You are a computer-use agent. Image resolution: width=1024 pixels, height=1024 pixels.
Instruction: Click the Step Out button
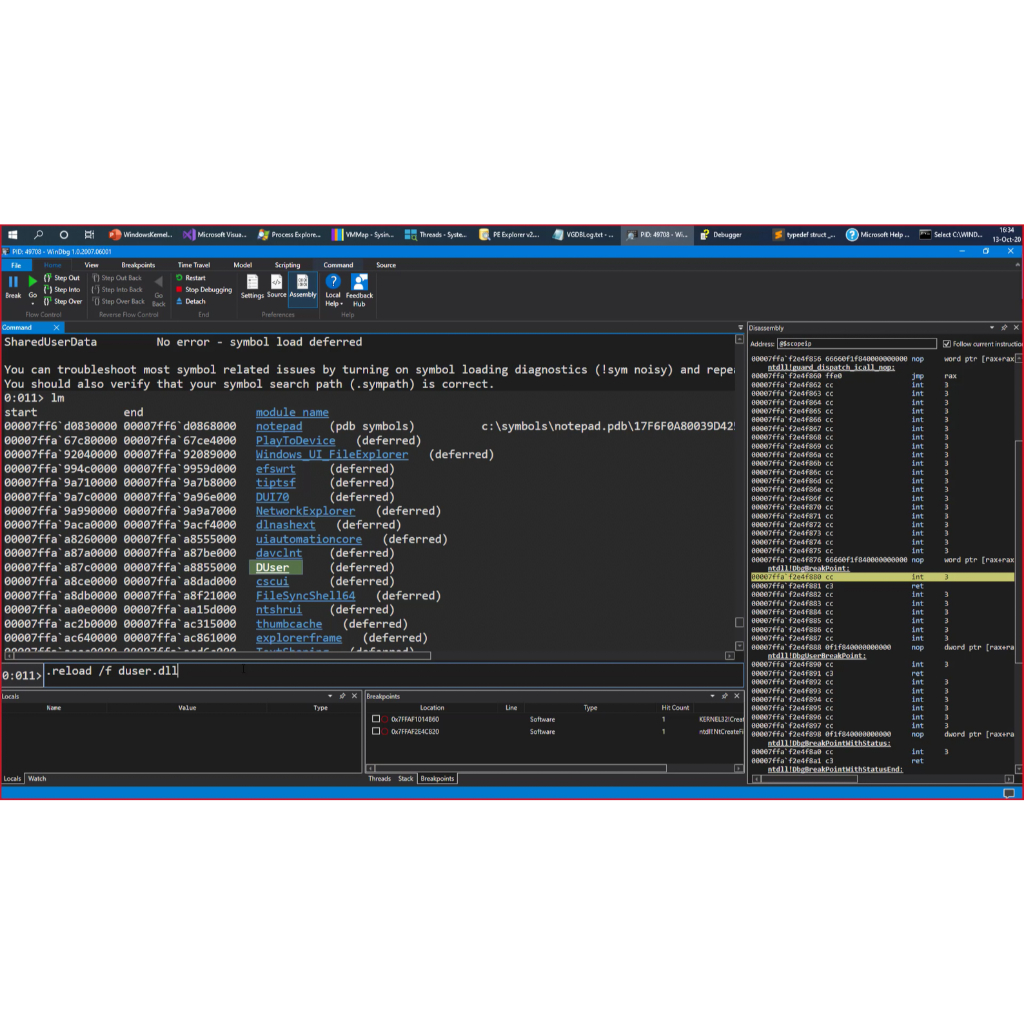tap(62, 278)
